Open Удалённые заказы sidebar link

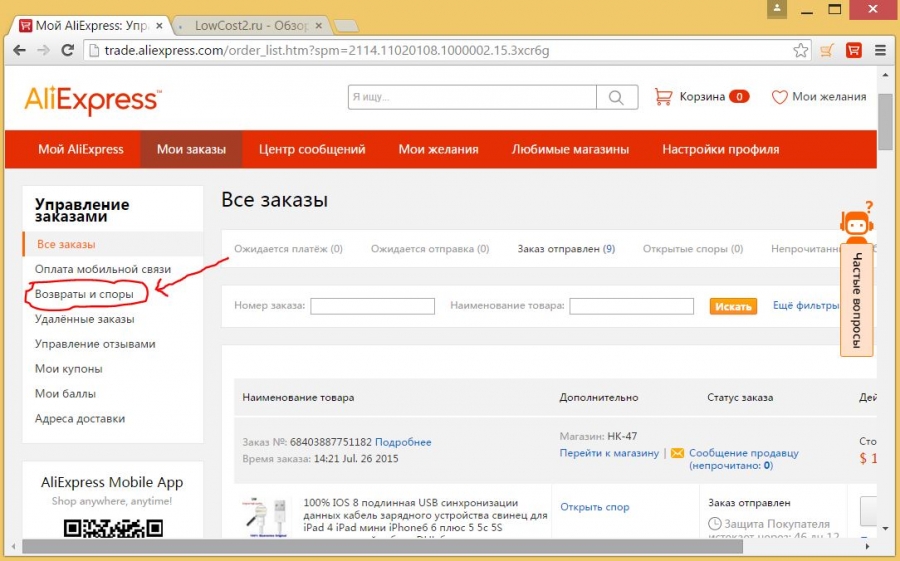click(84, 319)
